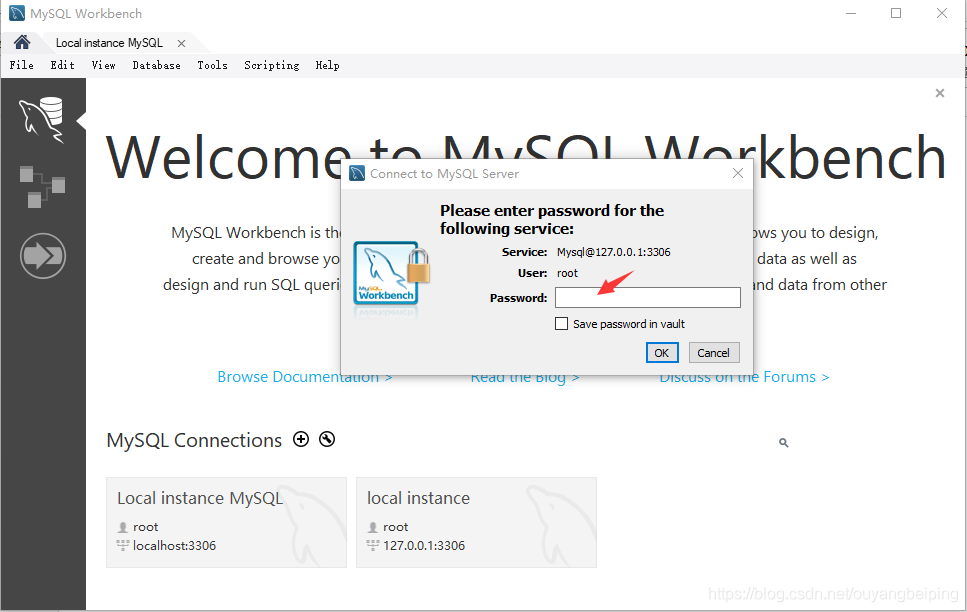Select the local instance 127.0.0.1 connection tile
Screen dimensions: 967x612
pyautogui.click(x=476, y=522)
